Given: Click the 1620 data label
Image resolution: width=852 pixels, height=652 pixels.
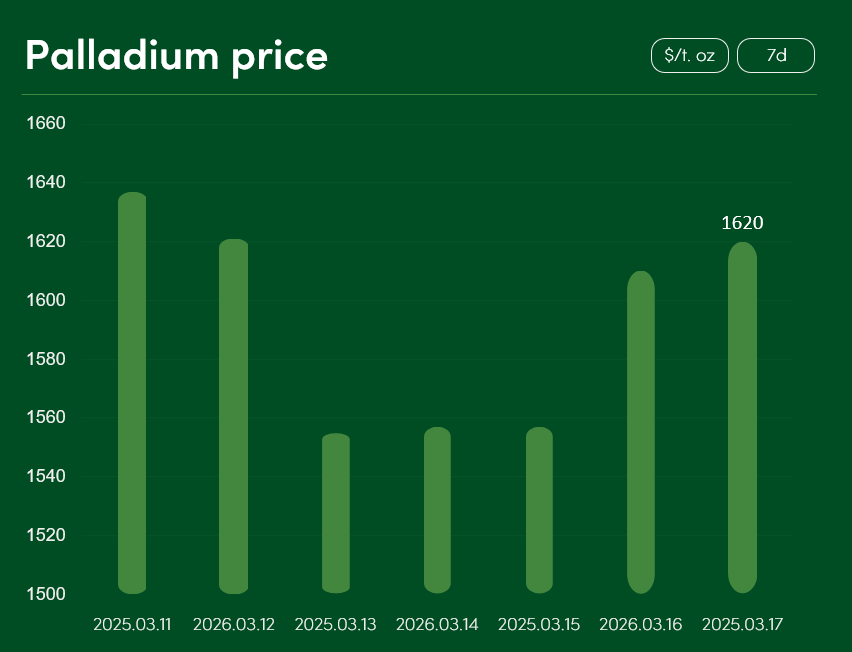Looking at the screenshot, I should [742, 223].
